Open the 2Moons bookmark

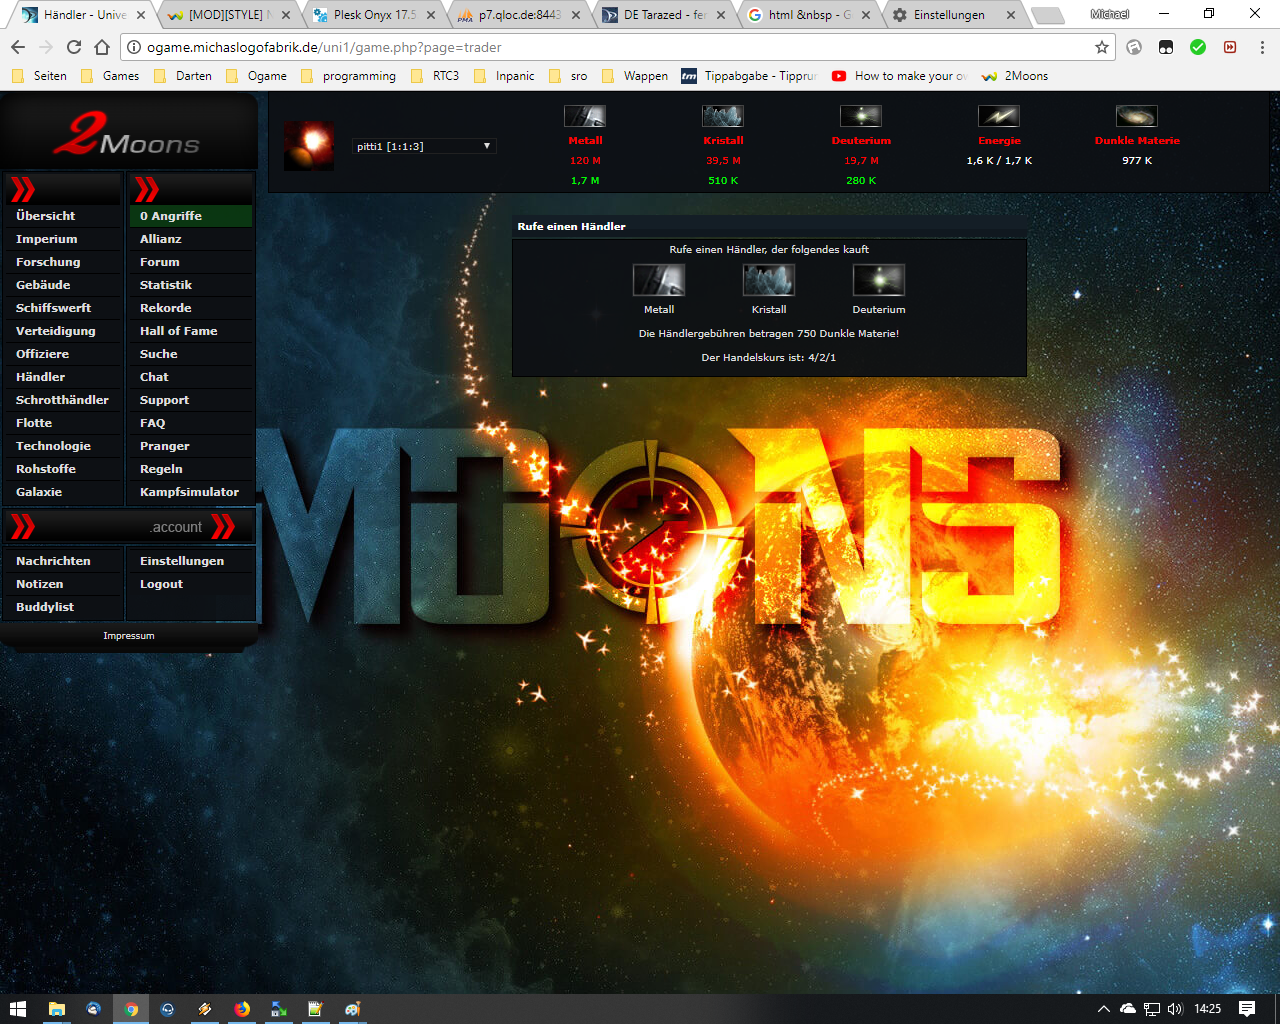1015,76
